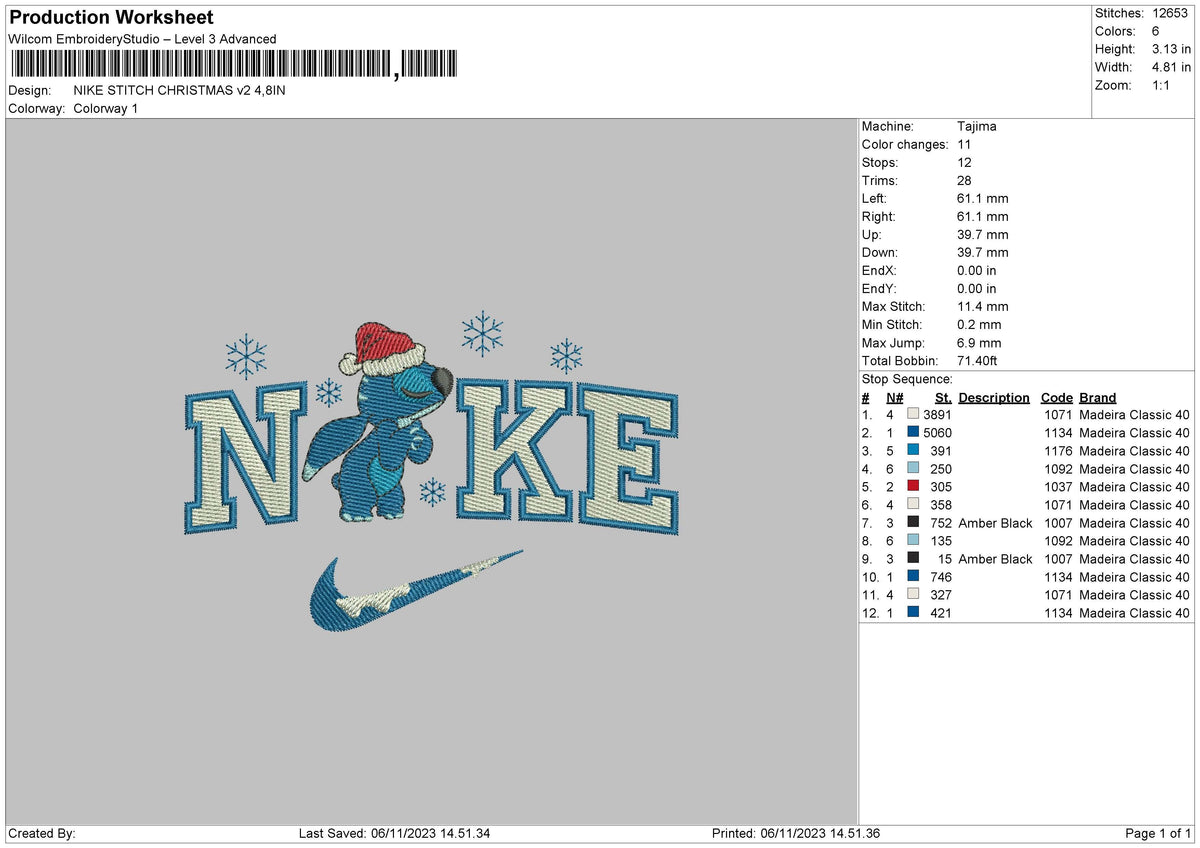Click the Width value '4.81 in'
Image resolution: width=1200 pixels, height=848 pixels.
click(x=1171, y=67)
